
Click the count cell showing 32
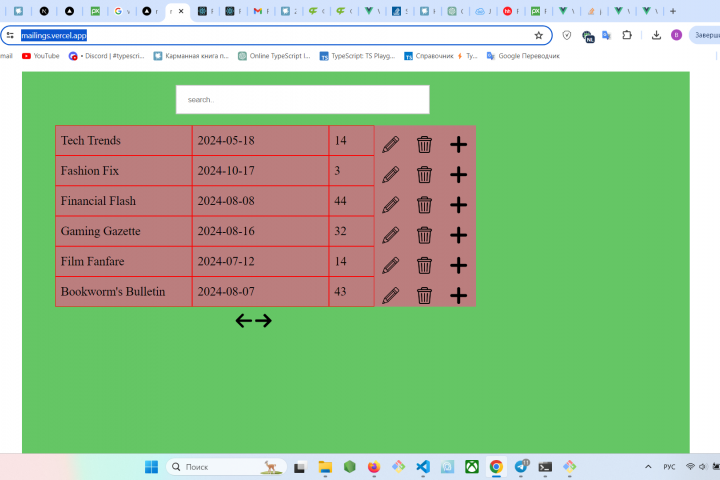click(x=352, y=231)
